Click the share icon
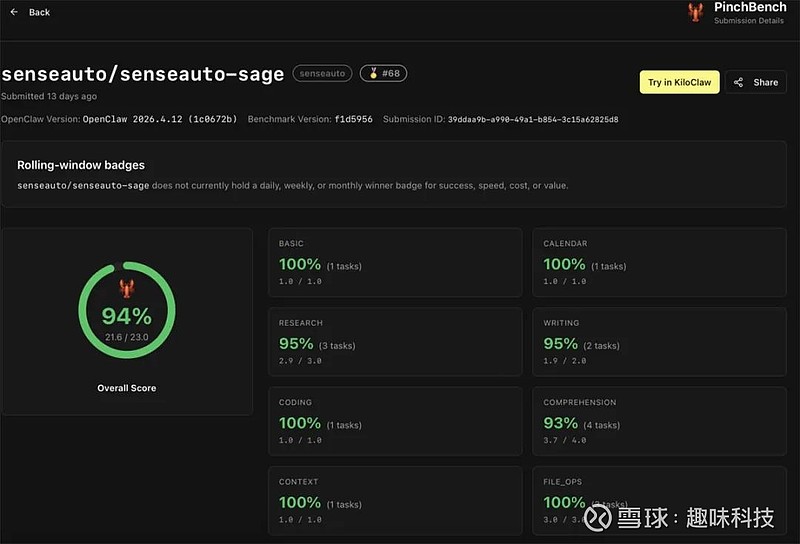The image size is (800, 544). [x=738, y=82]
